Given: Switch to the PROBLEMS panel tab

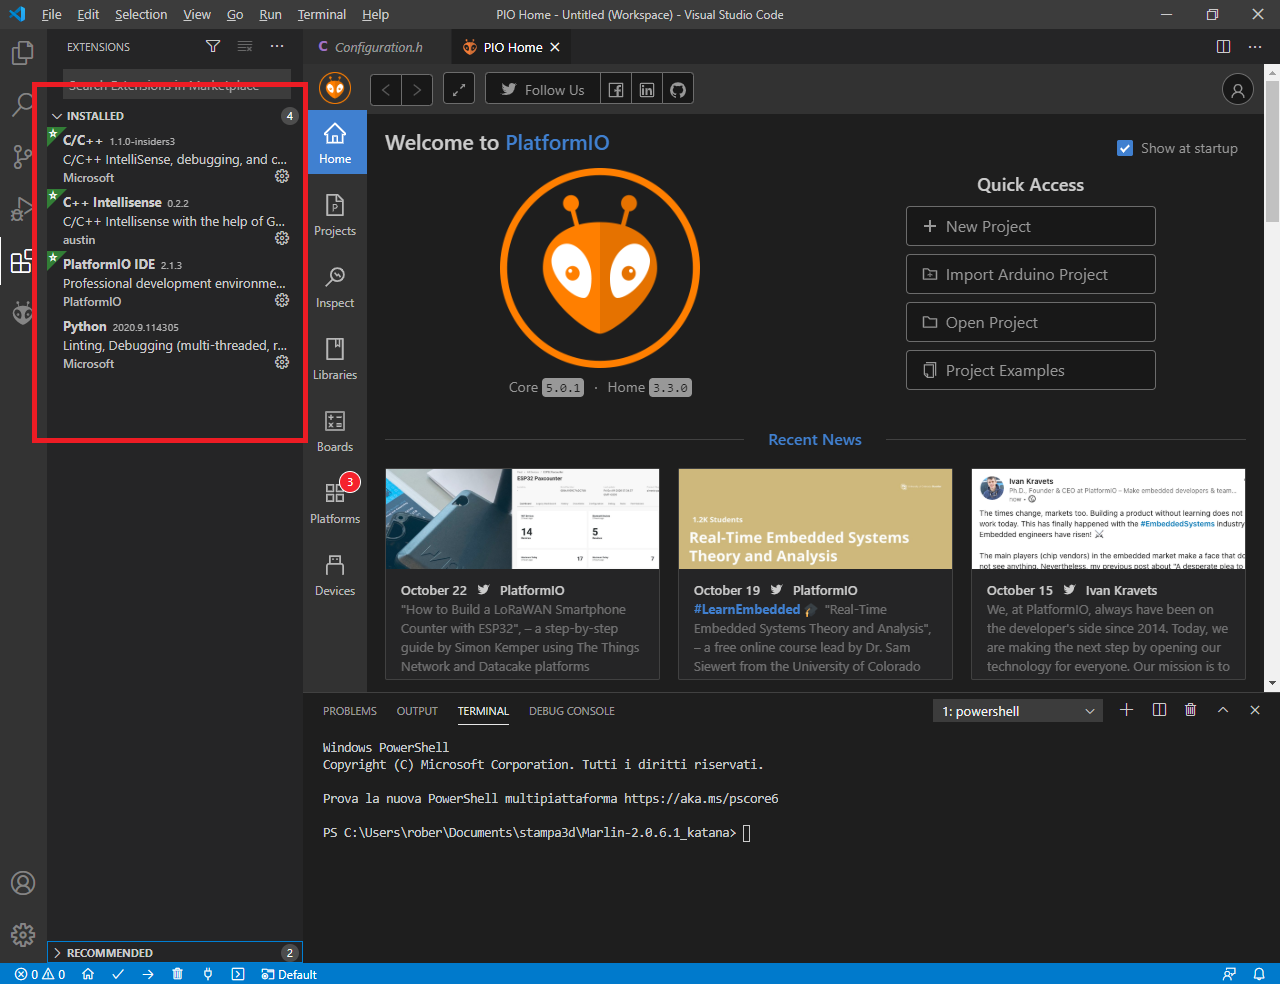Looking at the screenshot, I should click(x=349, y=711).
